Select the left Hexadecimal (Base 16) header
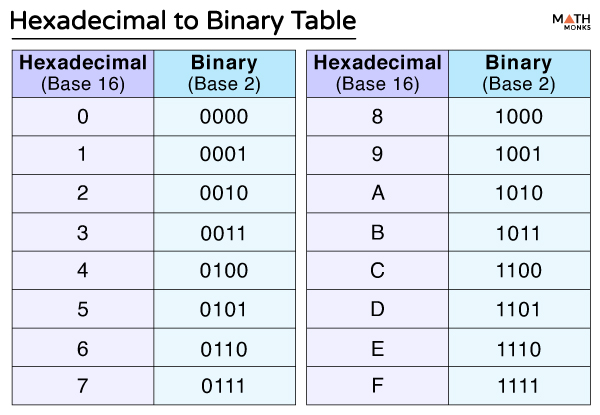Image resolution: width=600 pixels, height=415 pixels. [x=83, y=73]
